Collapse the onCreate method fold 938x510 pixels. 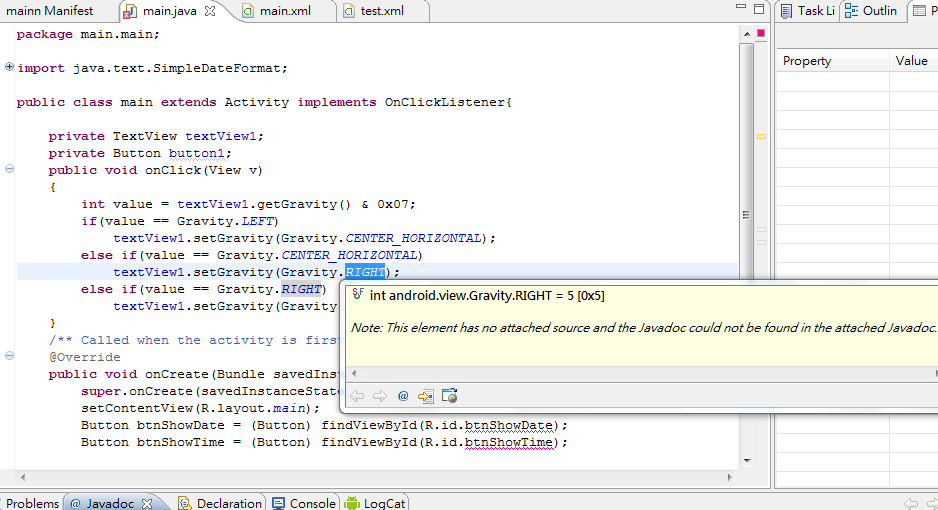click(x=9, y=356)
